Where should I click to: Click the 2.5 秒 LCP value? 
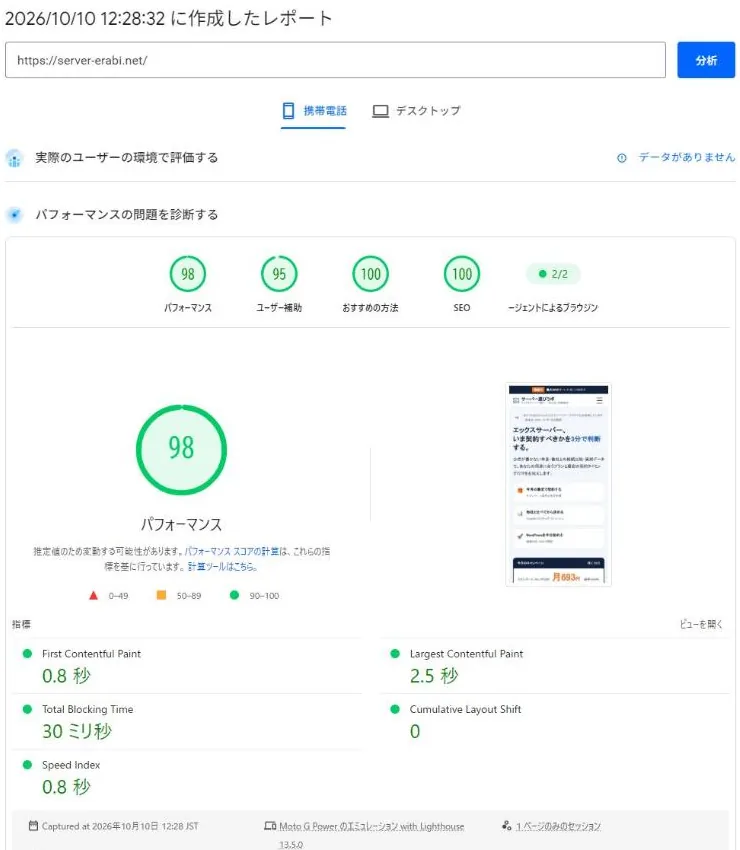click(434, 676)
